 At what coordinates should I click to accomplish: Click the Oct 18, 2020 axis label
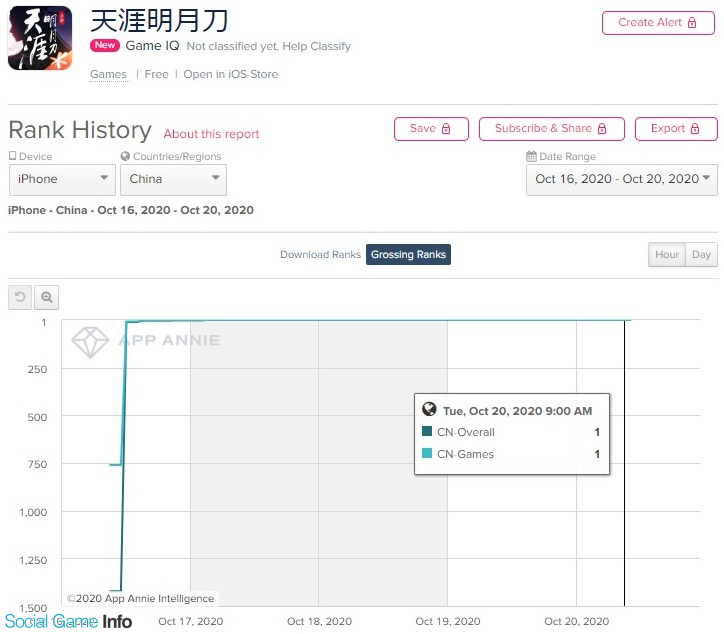point(320,621)
